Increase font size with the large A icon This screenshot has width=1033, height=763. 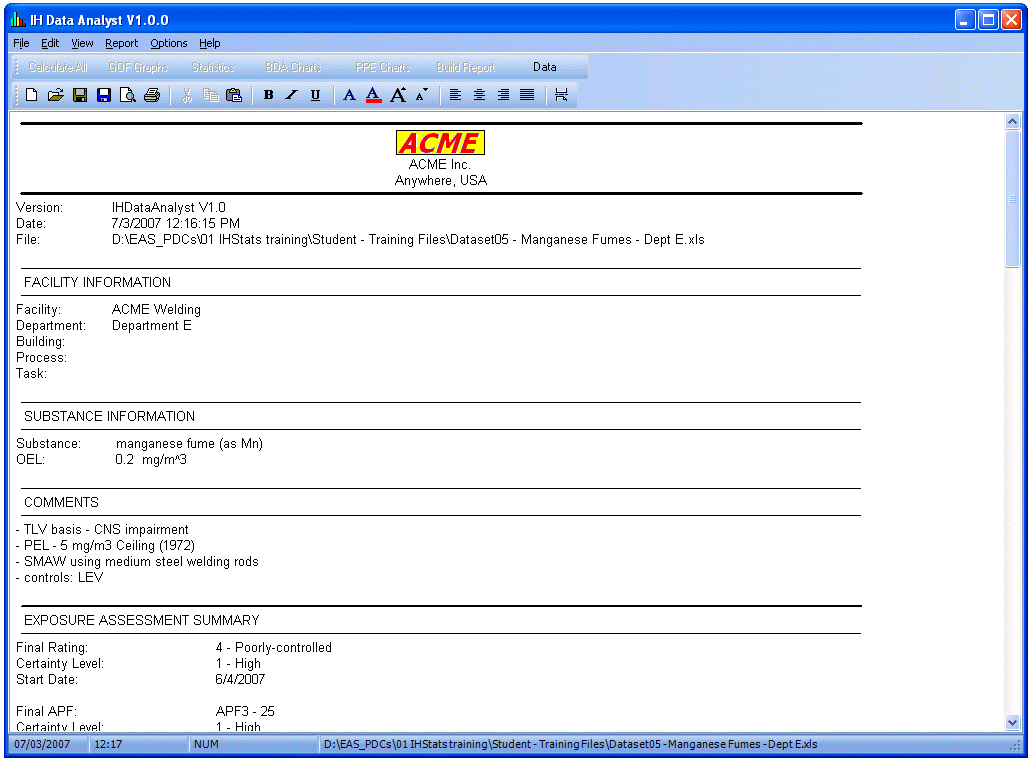pyautogui.click(x=398, y=94)
